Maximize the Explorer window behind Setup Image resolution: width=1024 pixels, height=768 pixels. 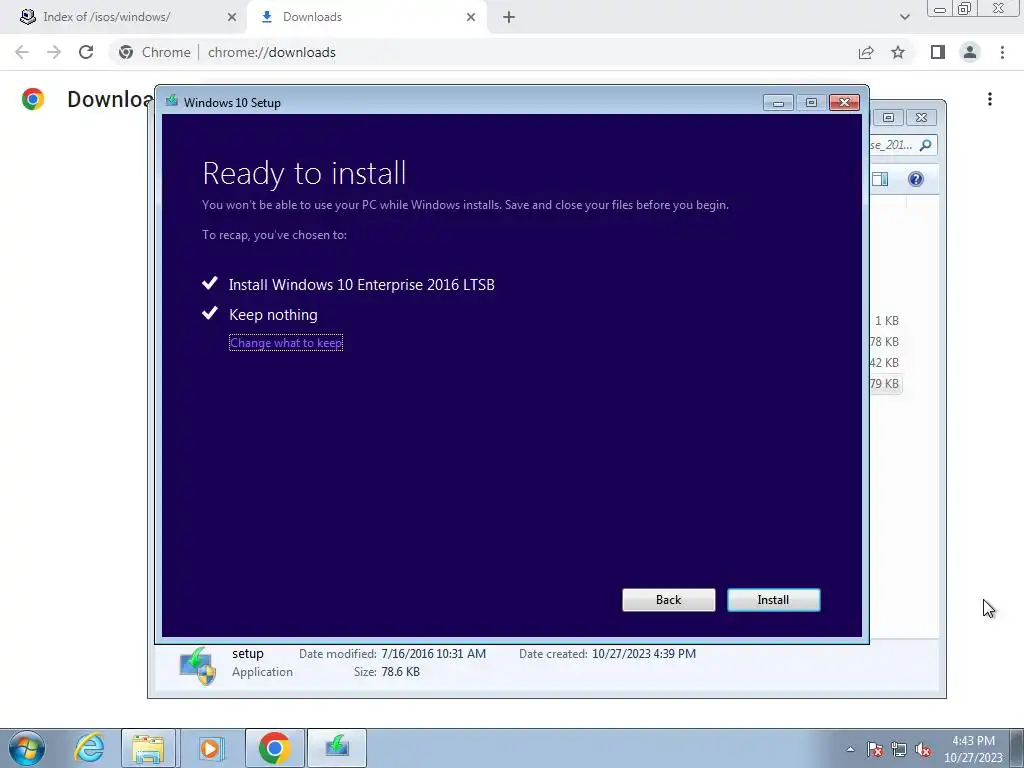point(888,118)
